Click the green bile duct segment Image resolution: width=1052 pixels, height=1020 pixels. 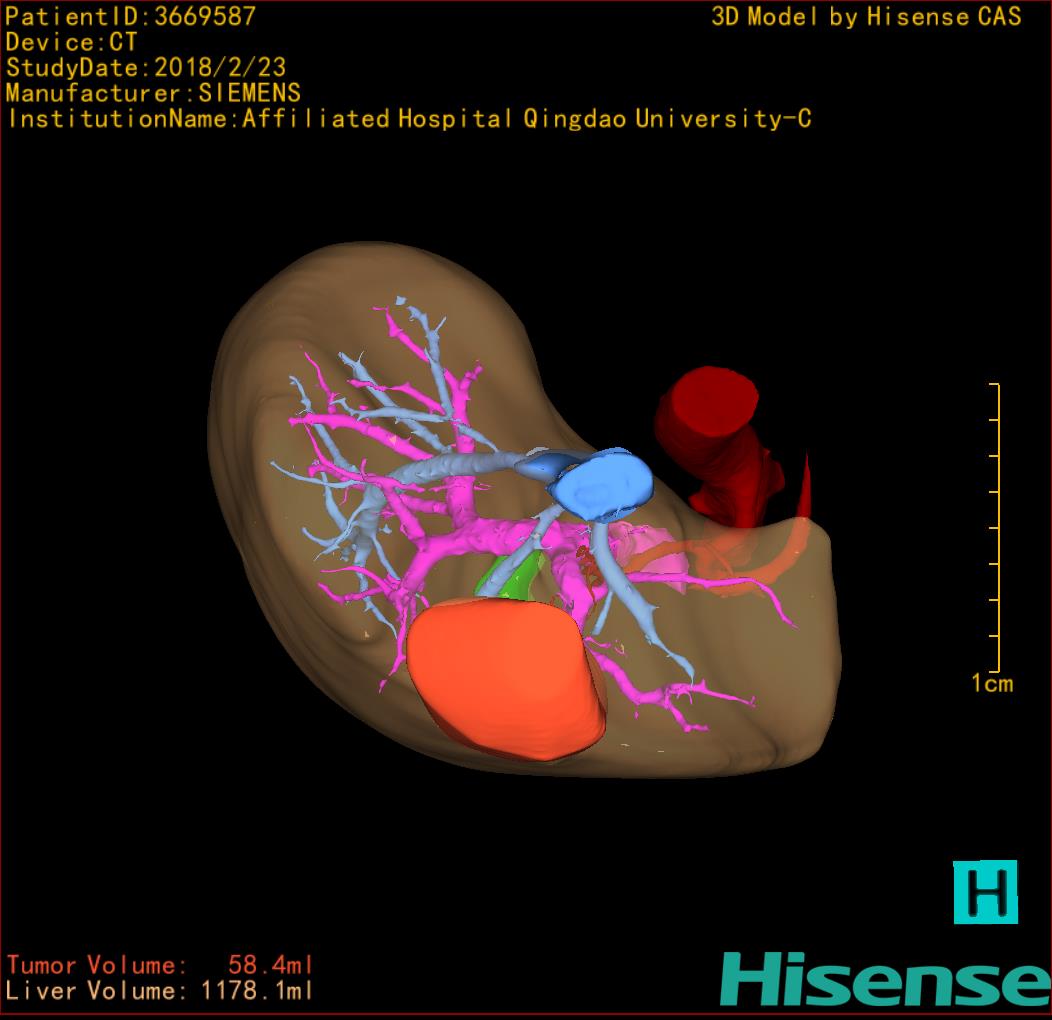[510, 577]
